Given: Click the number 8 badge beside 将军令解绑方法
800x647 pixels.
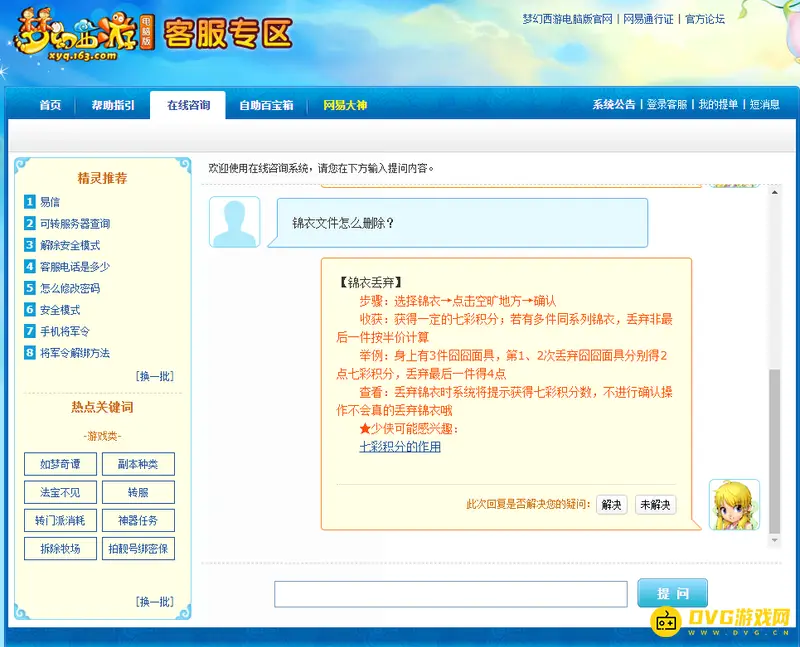Looking at the screenshot, I should pyautogui.click(x=30, y=353).
